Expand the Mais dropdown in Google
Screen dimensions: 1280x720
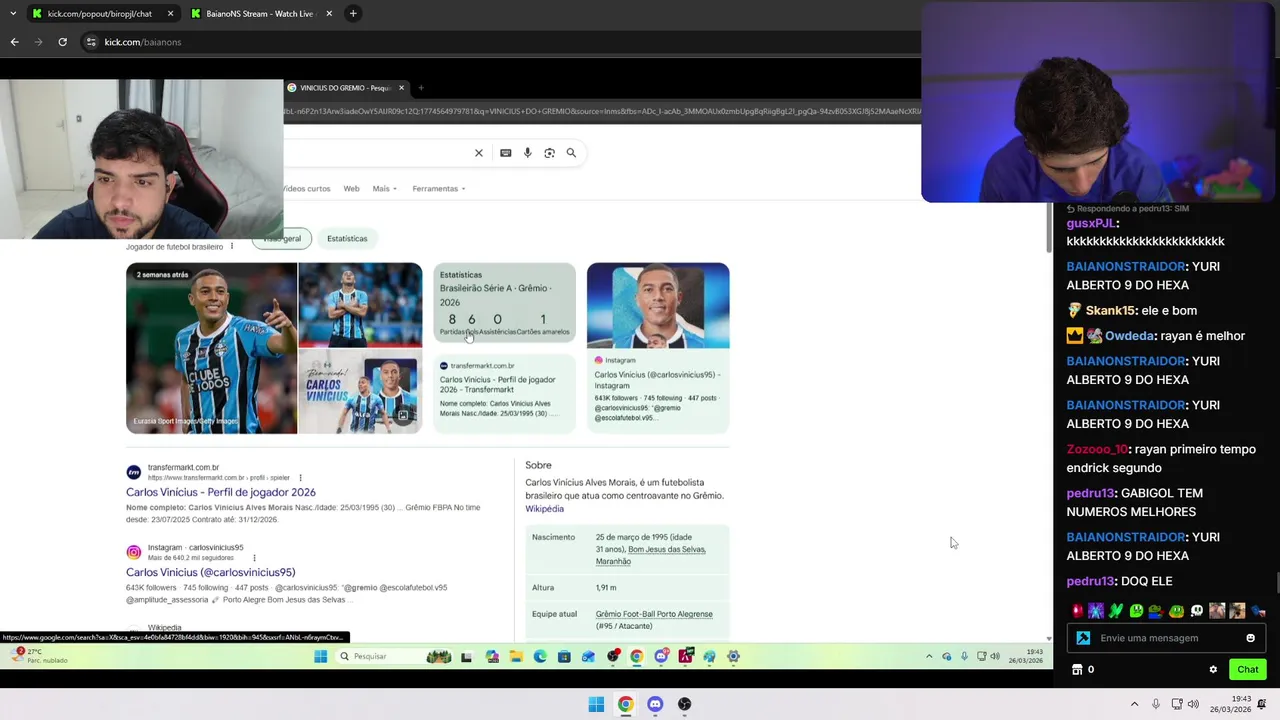pyautogui.click(x=384, y=188)
